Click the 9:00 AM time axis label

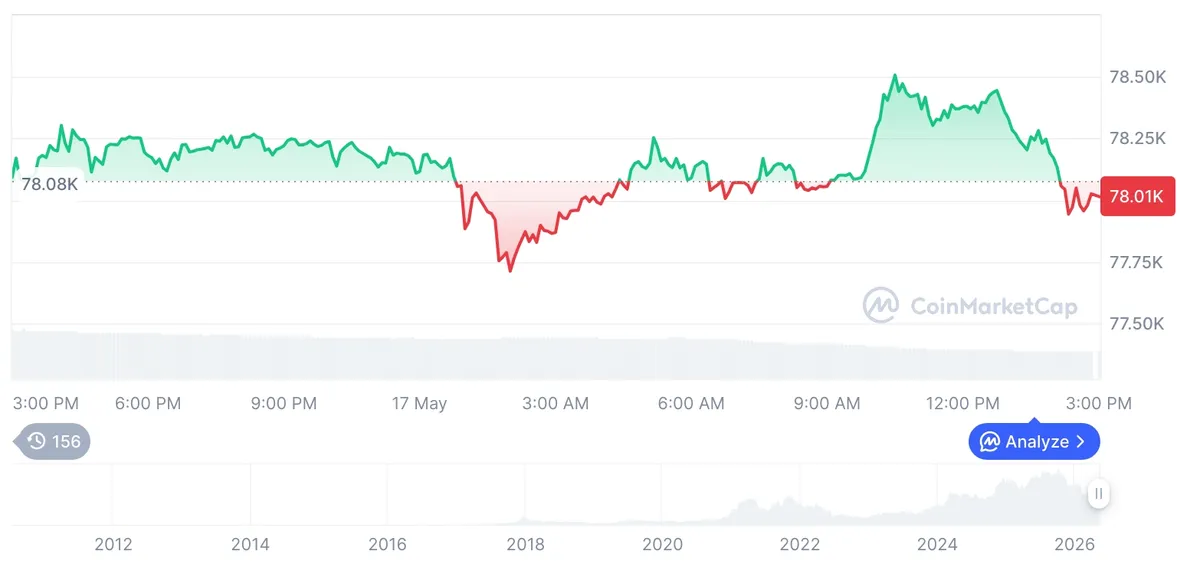coord(826,404)
